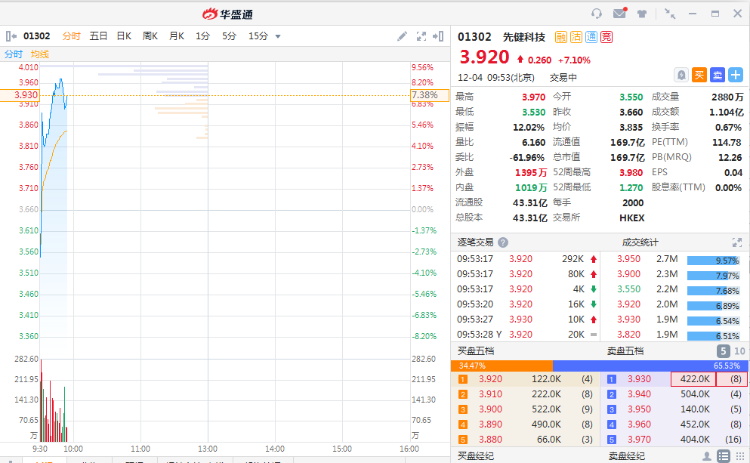
Task: Switch to 5分 chart
Action: tap(229, 36)
